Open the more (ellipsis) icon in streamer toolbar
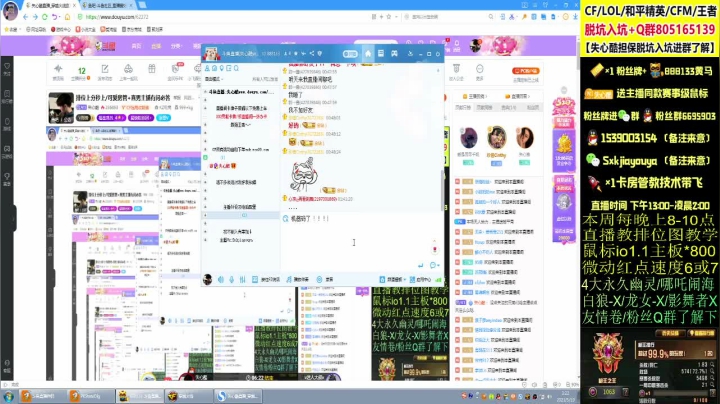The height and width of the screenshot is (404, 720). 479,69
